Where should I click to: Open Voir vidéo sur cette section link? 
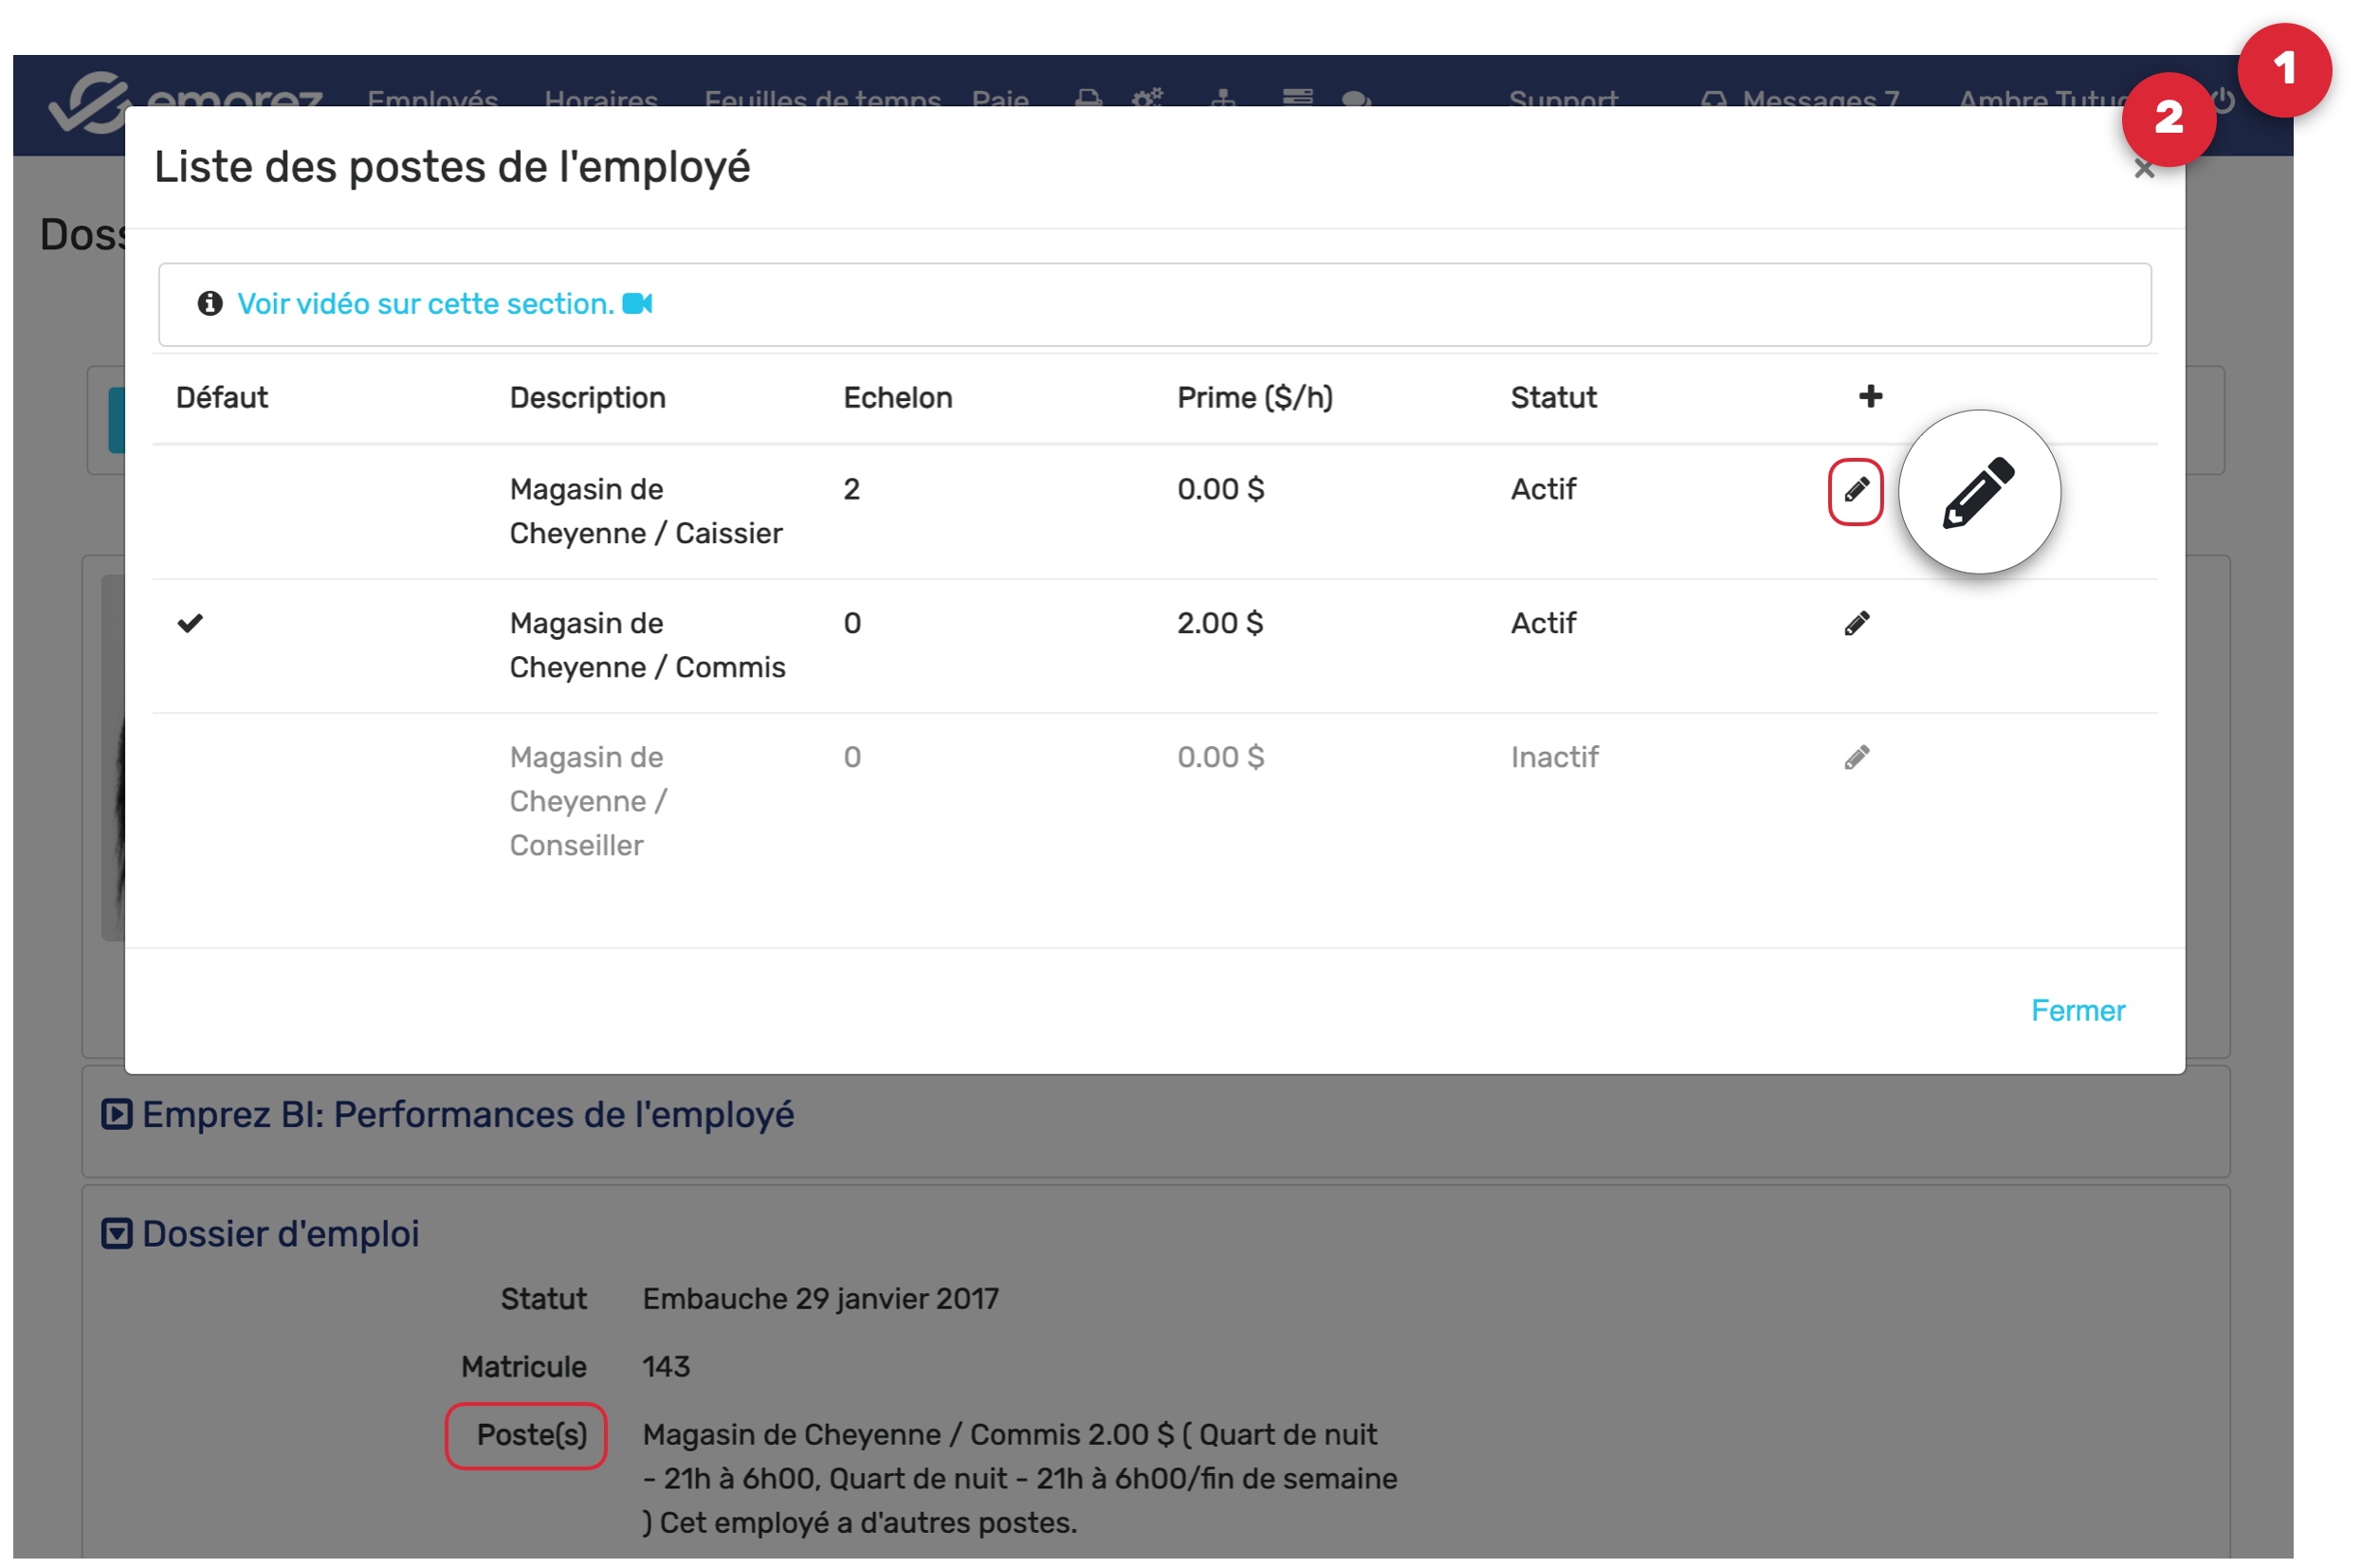pyautogui.click(x=425, y=304)
